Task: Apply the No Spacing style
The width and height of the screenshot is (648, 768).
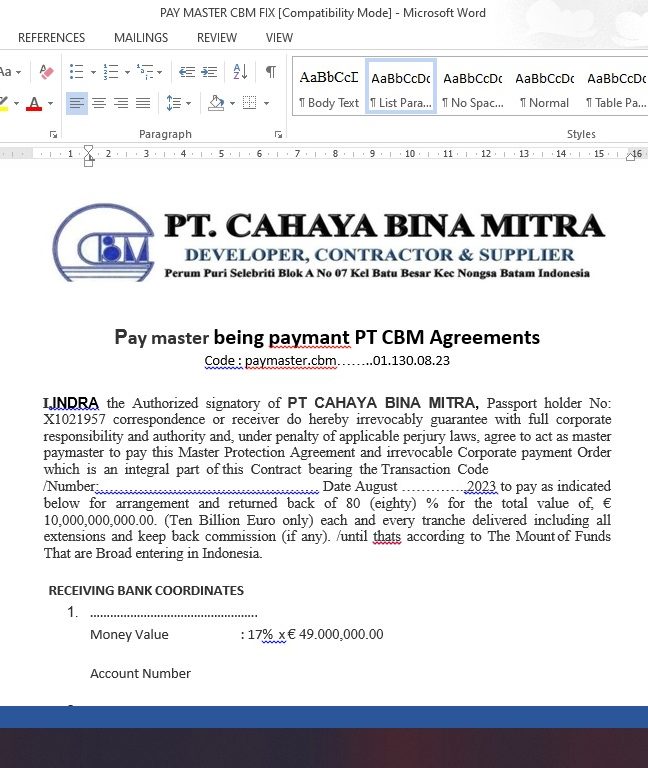Action: (x=473, y=86)
